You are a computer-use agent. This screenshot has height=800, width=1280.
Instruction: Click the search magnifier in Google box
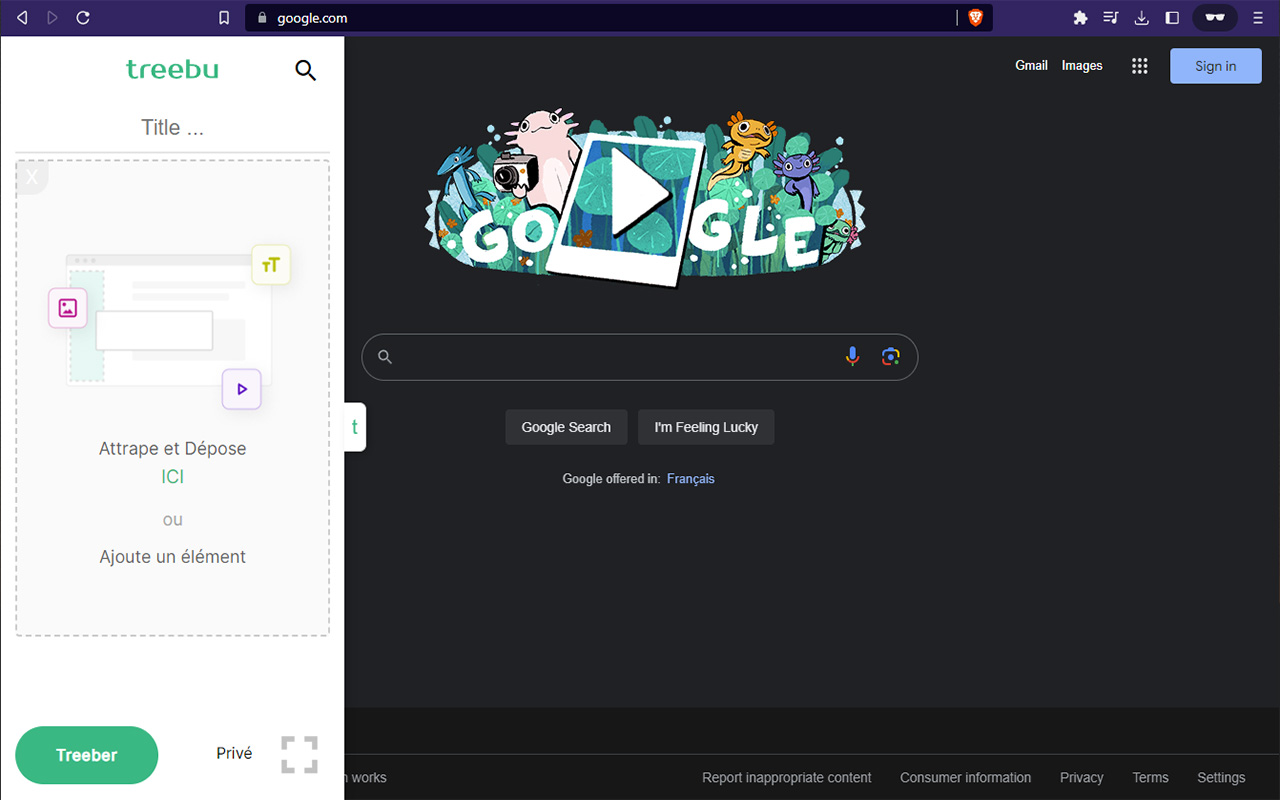point(385,357)
